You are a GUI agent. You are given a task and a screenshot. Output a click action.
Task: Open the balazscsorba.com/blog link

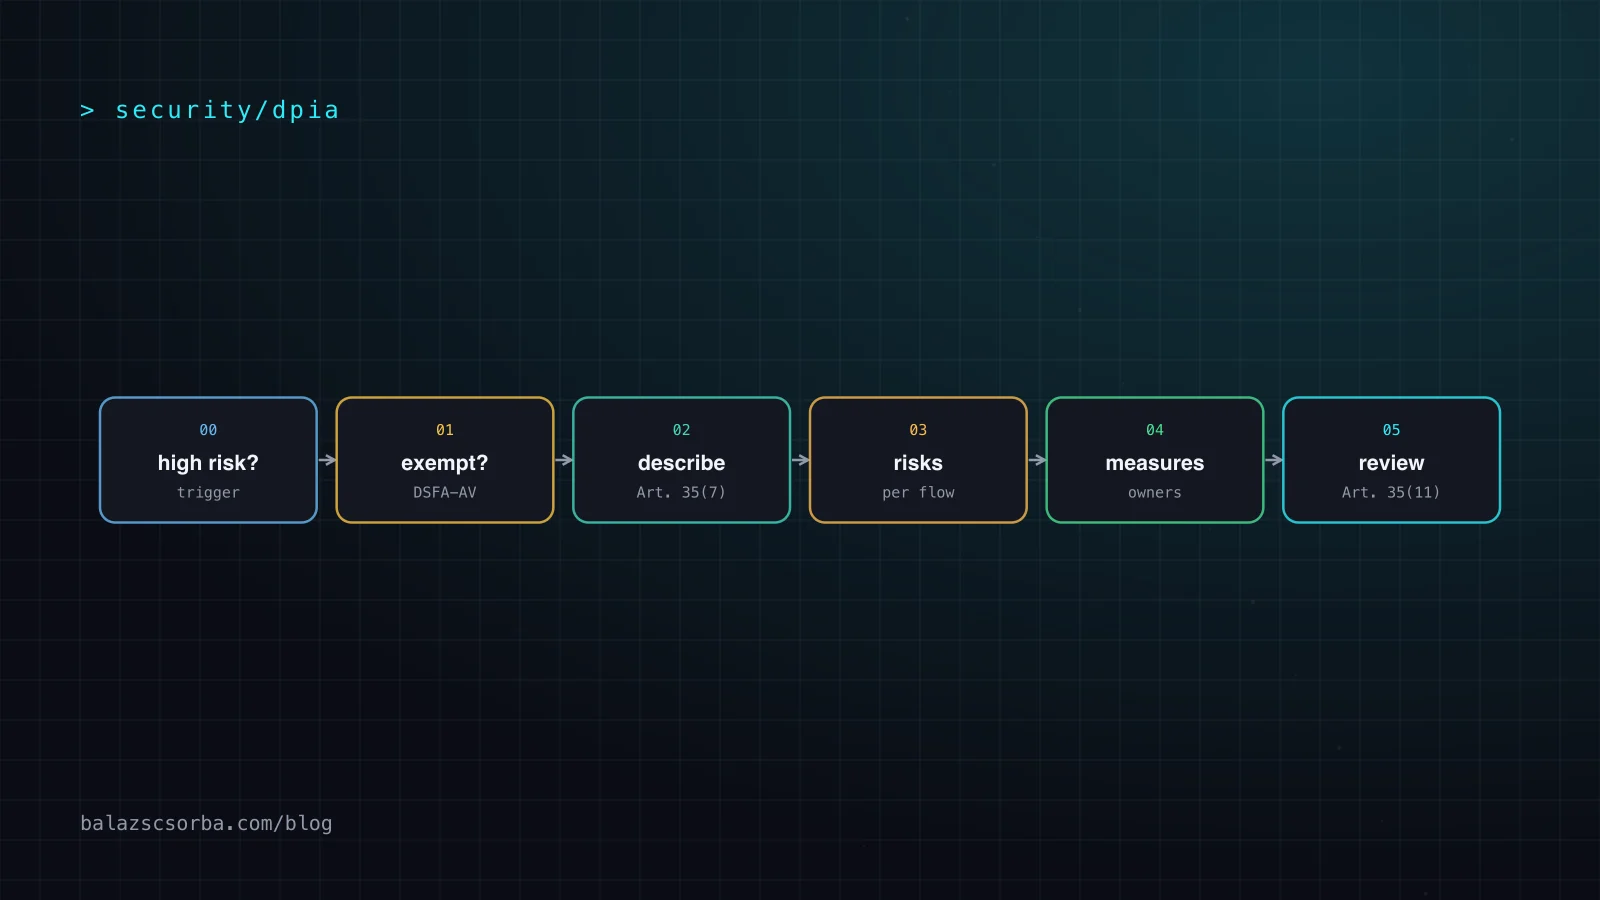pyautogui.click(x=206, y=823)
